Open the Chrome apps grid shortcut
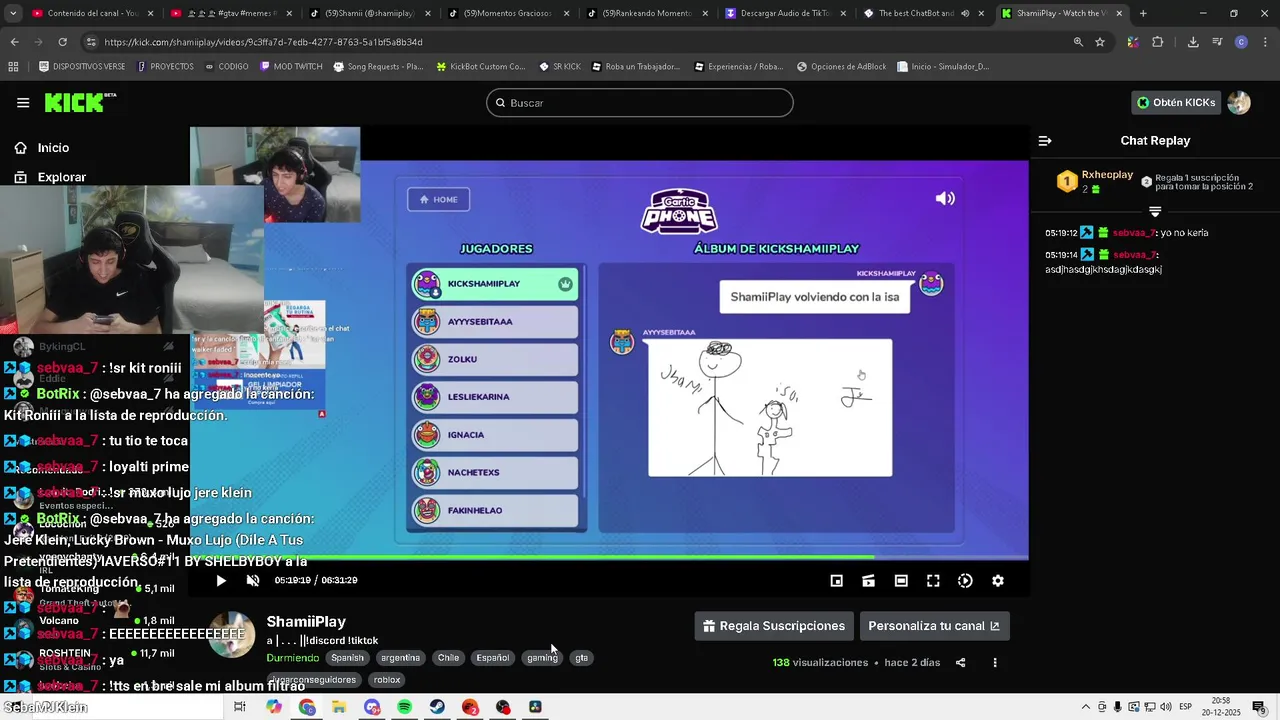 point(13,67)
